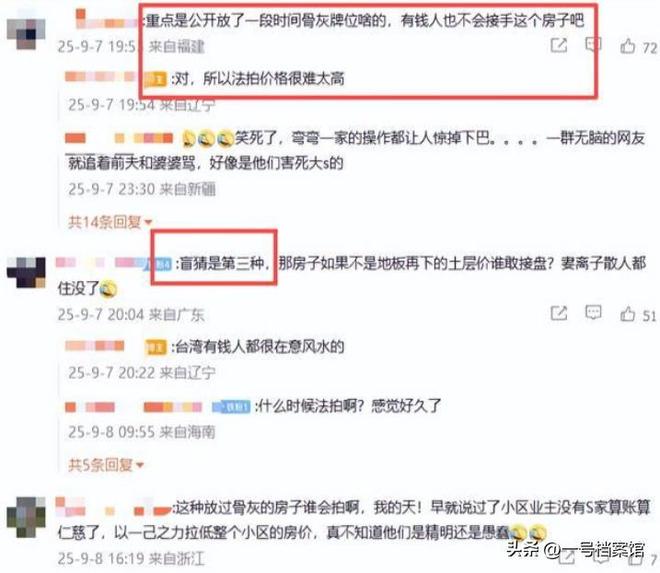Open the Zhejiang commenter's username
This screenshot has height=573, width=660.
(113, 506)
